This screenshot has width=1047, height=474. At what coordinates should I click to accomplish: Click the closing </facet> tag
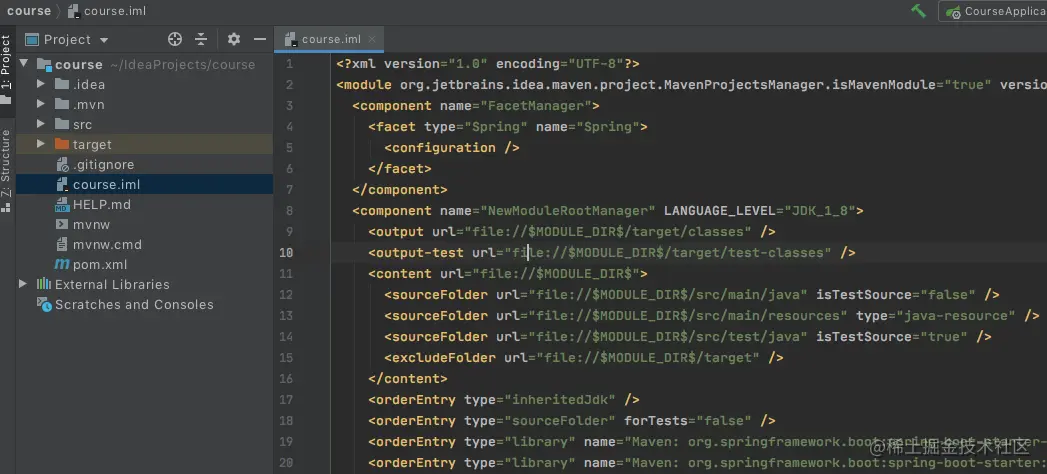(400, 168)
